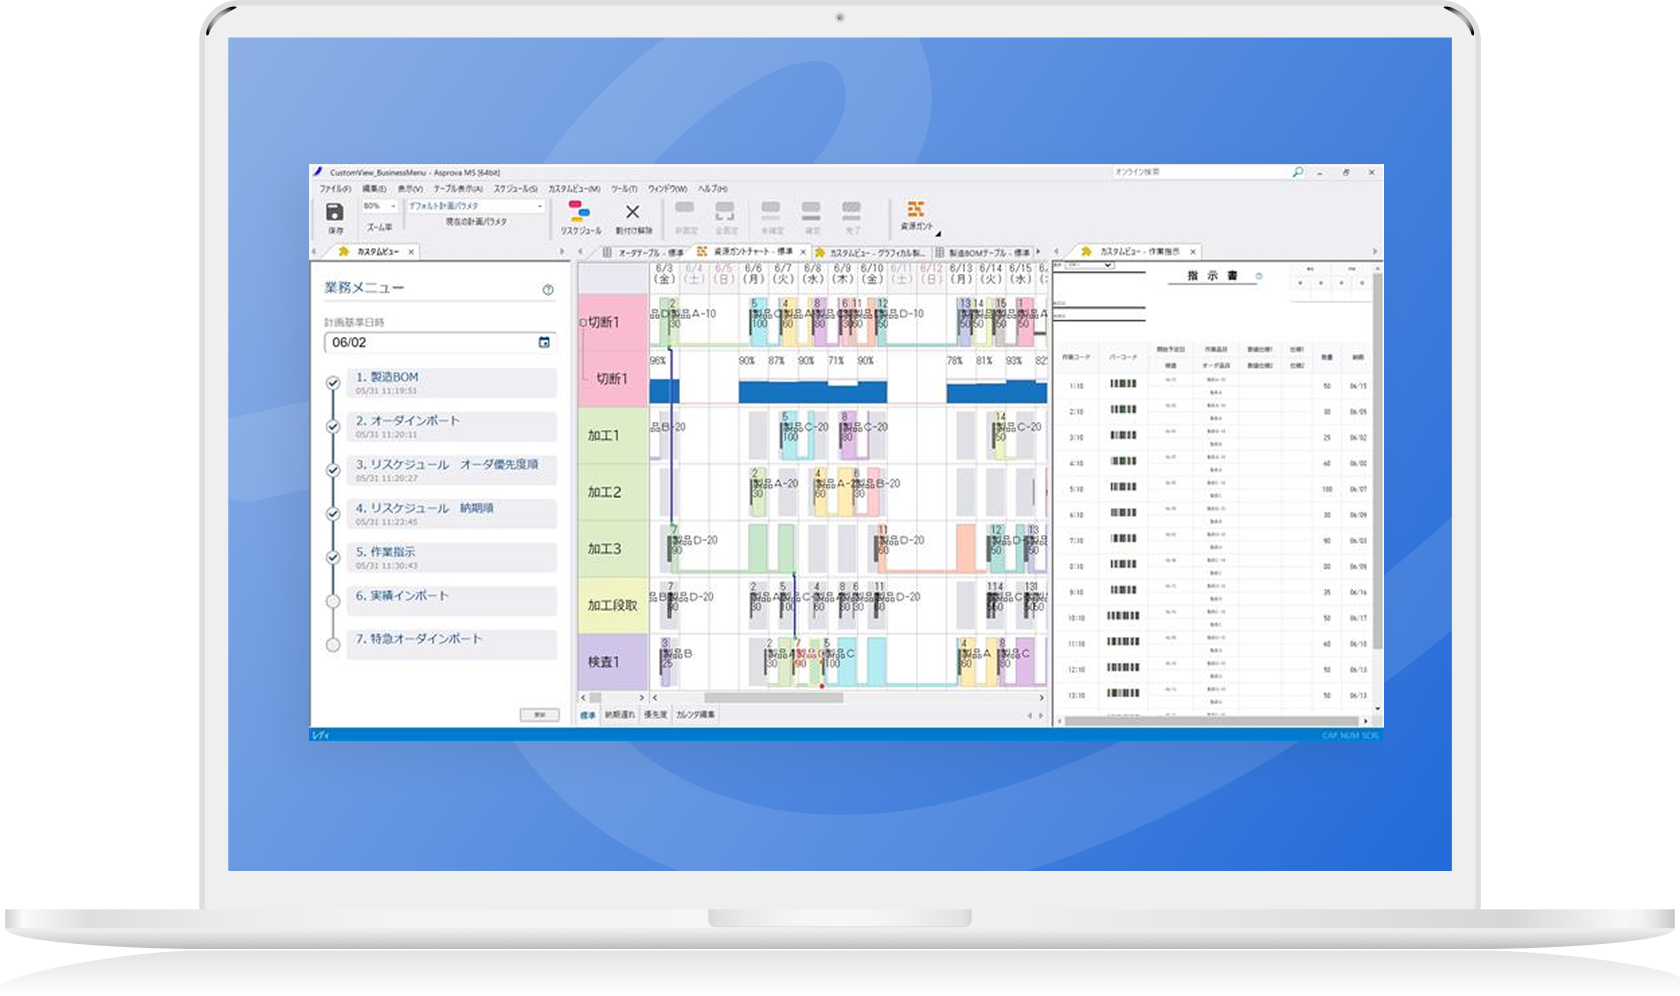The height and width of the screenshot is (996, 1680).
Task: Click the online search magnifier icon
Action: 1297,172
